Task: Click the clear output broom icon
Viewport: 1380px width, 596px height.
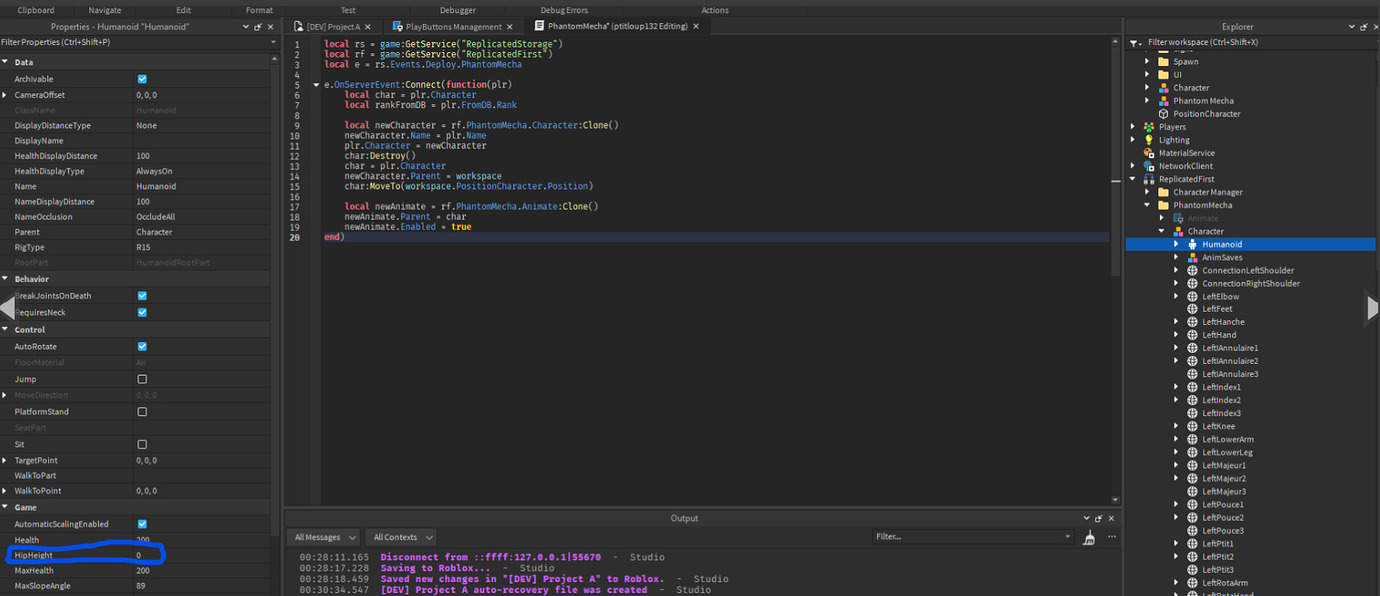Action: (1089, 538)
